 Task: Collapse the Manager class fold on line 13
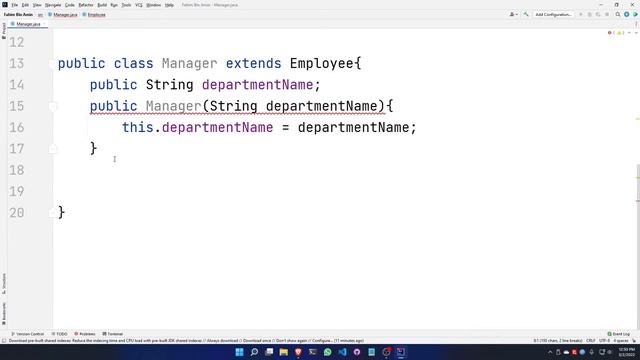coord(53,64)
